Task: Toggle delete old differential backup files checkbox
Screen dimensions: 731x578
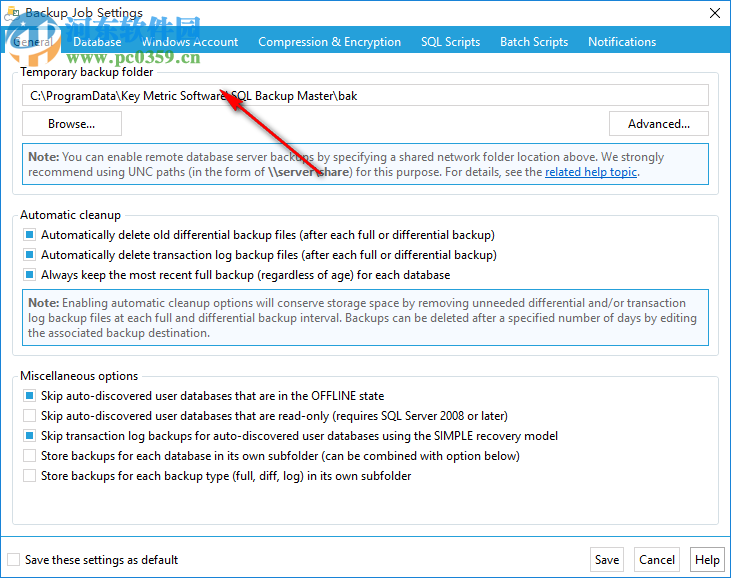Action: 29,234
